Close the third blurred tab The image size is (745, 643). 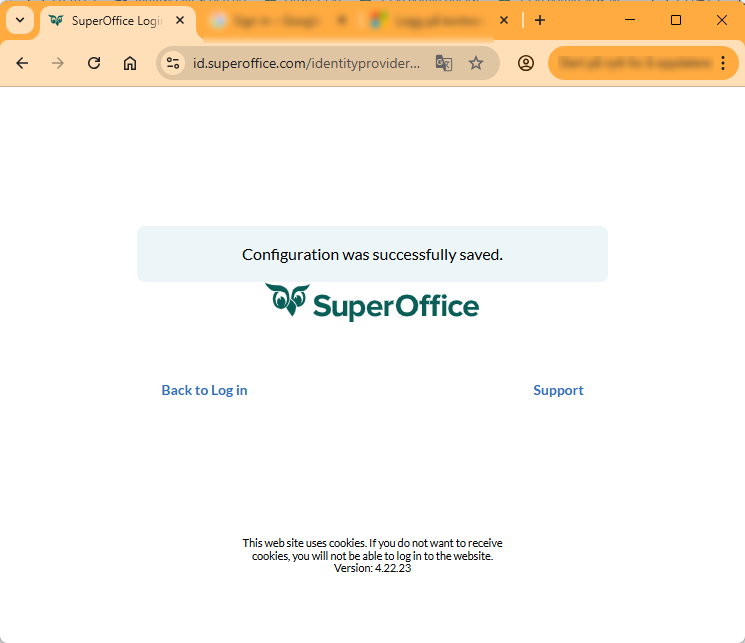coord(504,20)
